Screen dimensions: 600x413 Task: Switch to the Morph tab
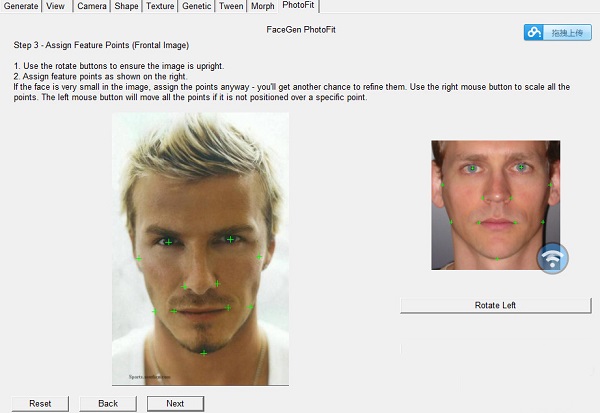[262, 6]
